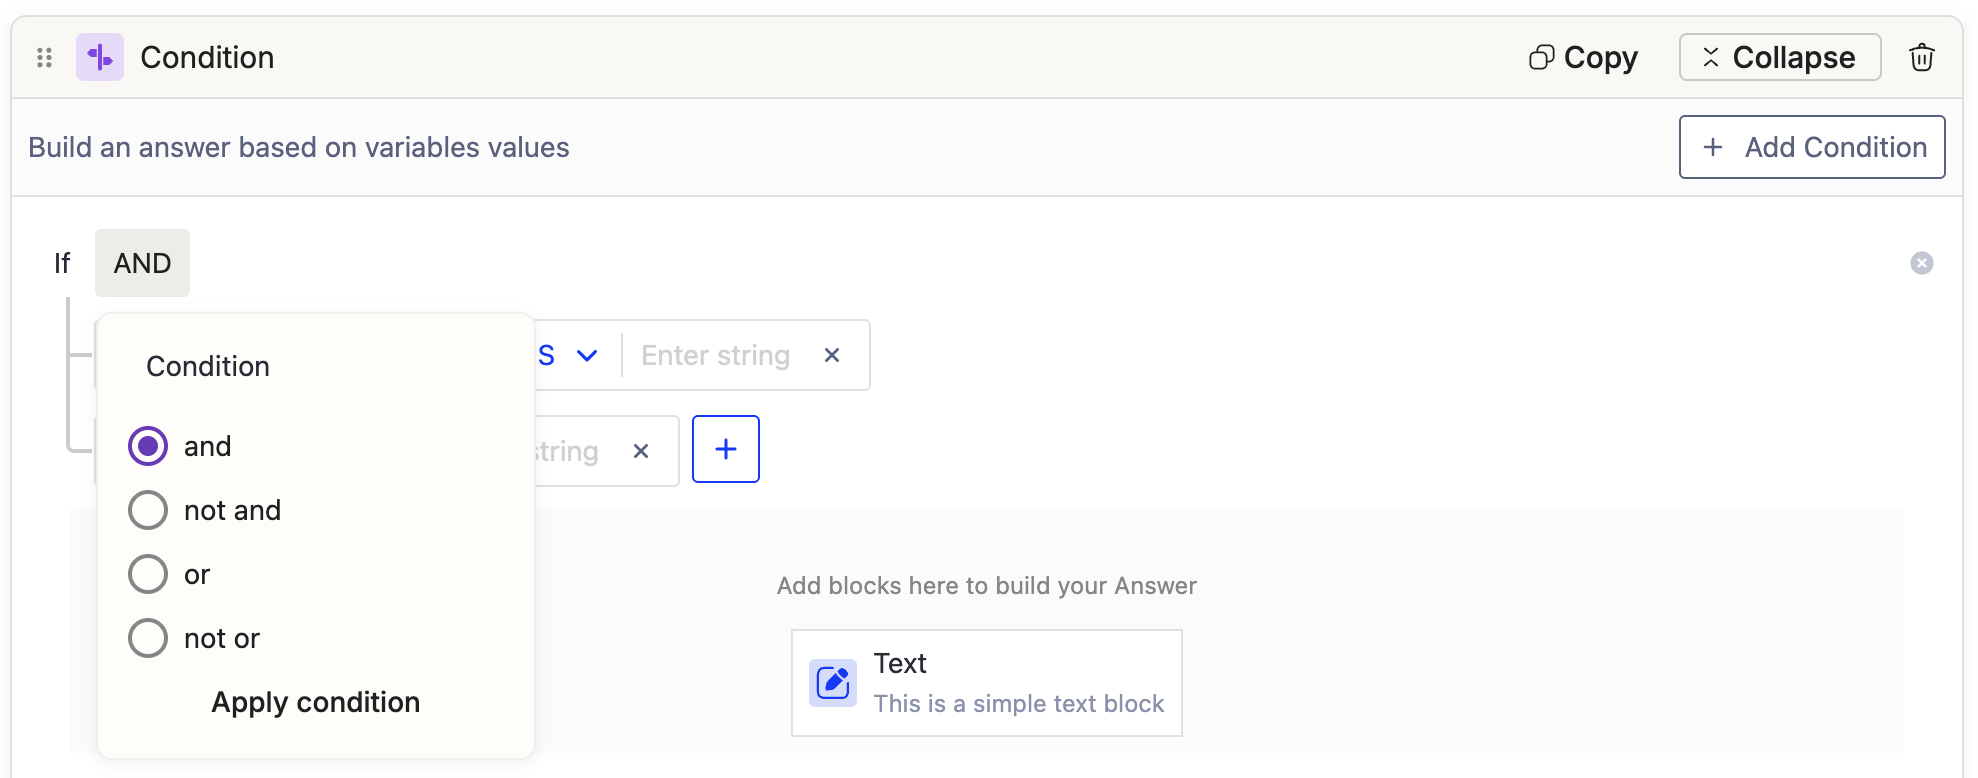
Task: Click the drag handle dots icon
Action: coord(44,58)
